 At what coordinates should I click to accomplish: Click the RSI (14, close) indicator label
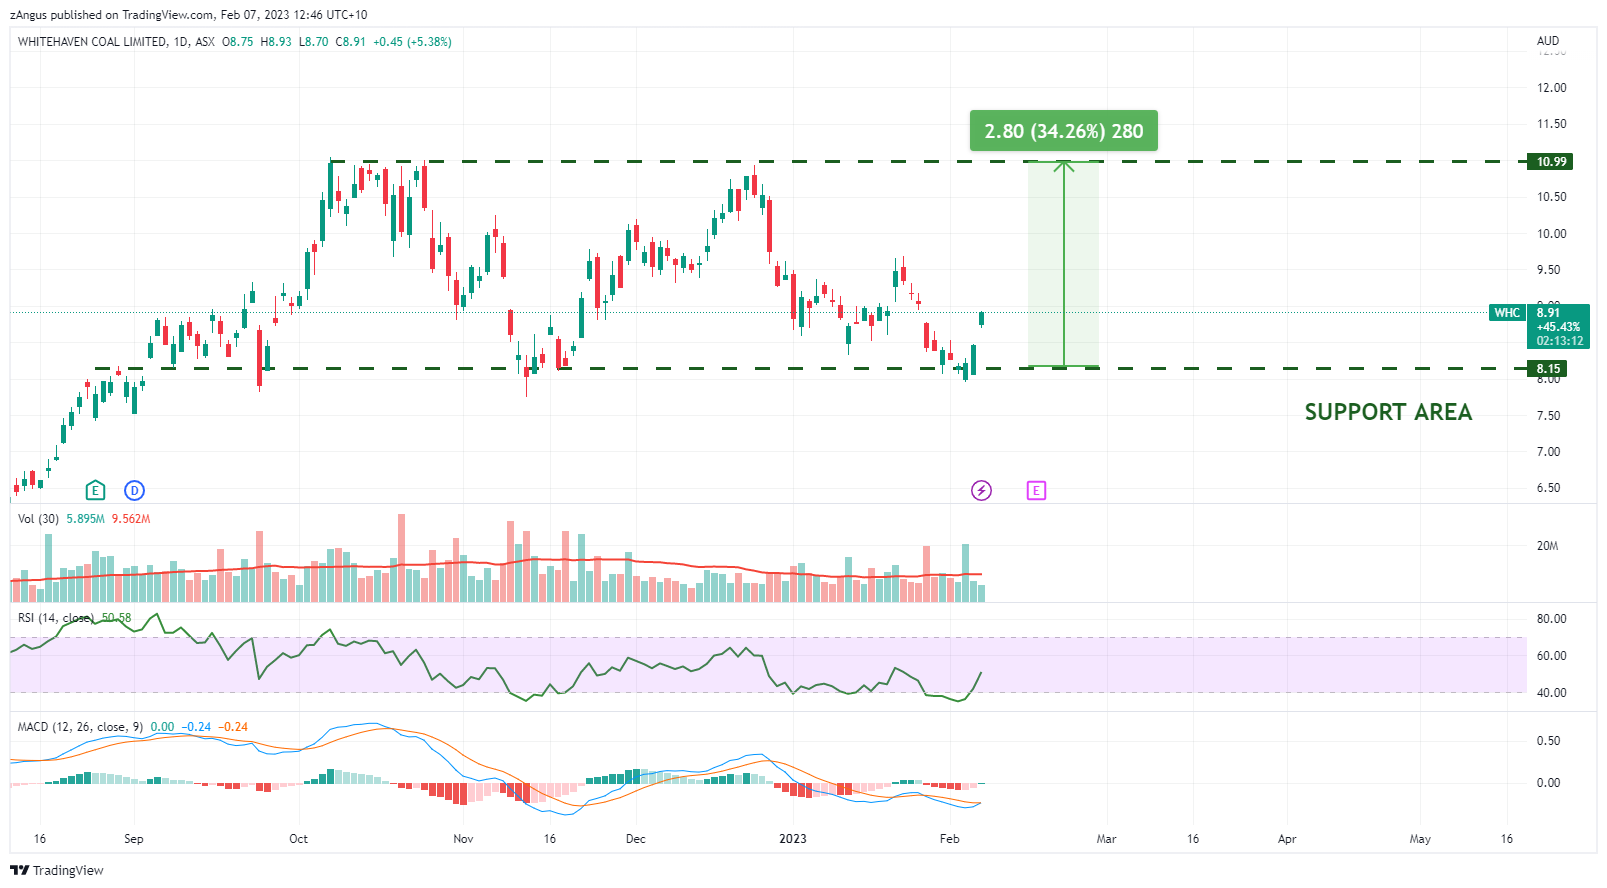tap(56, 618)
